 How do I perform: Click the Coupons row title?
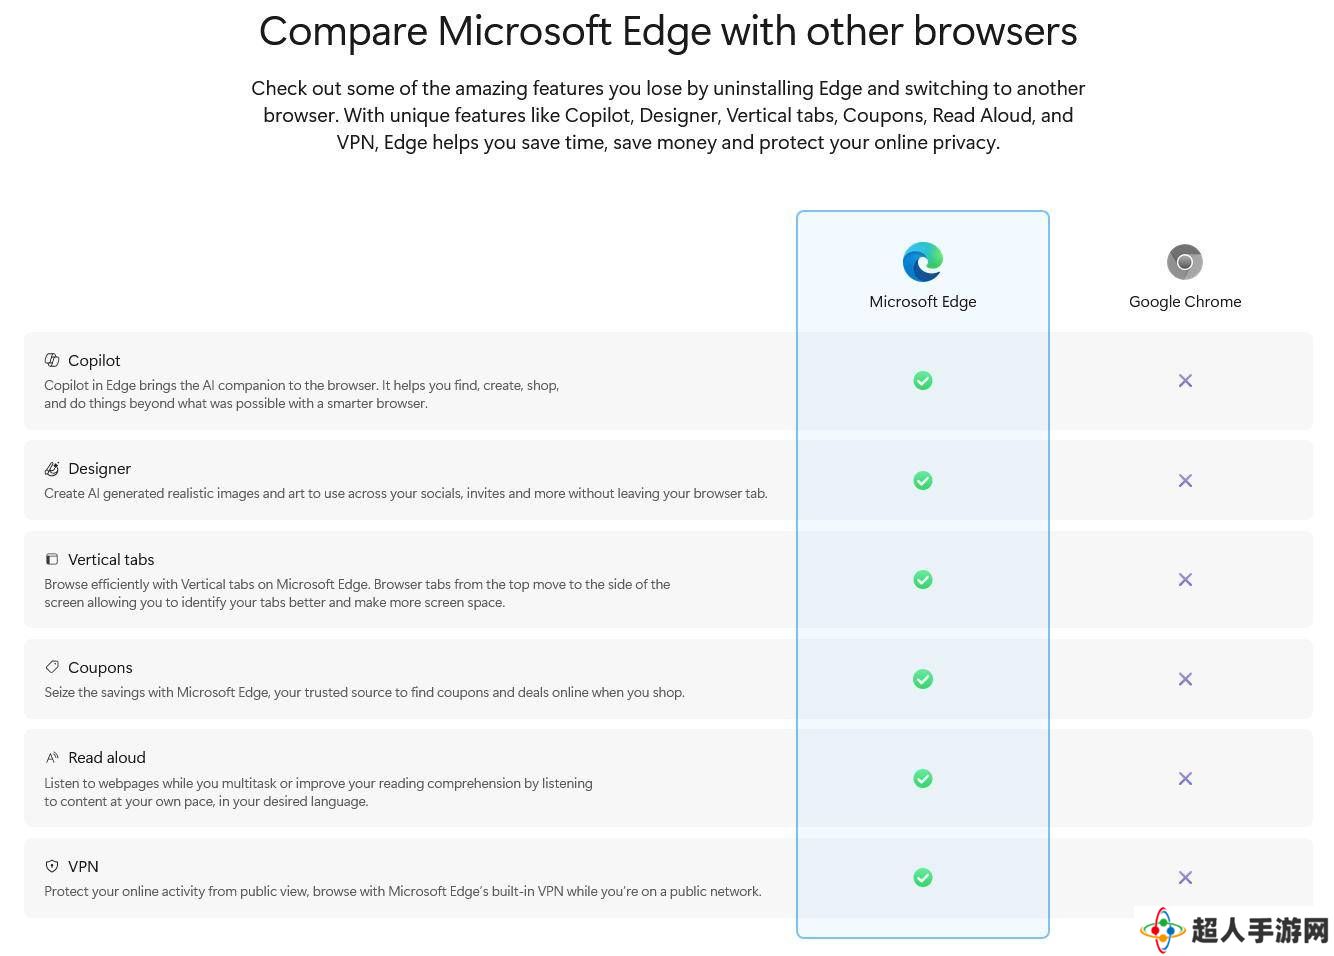pyautogui.click(x=100, y=667)
